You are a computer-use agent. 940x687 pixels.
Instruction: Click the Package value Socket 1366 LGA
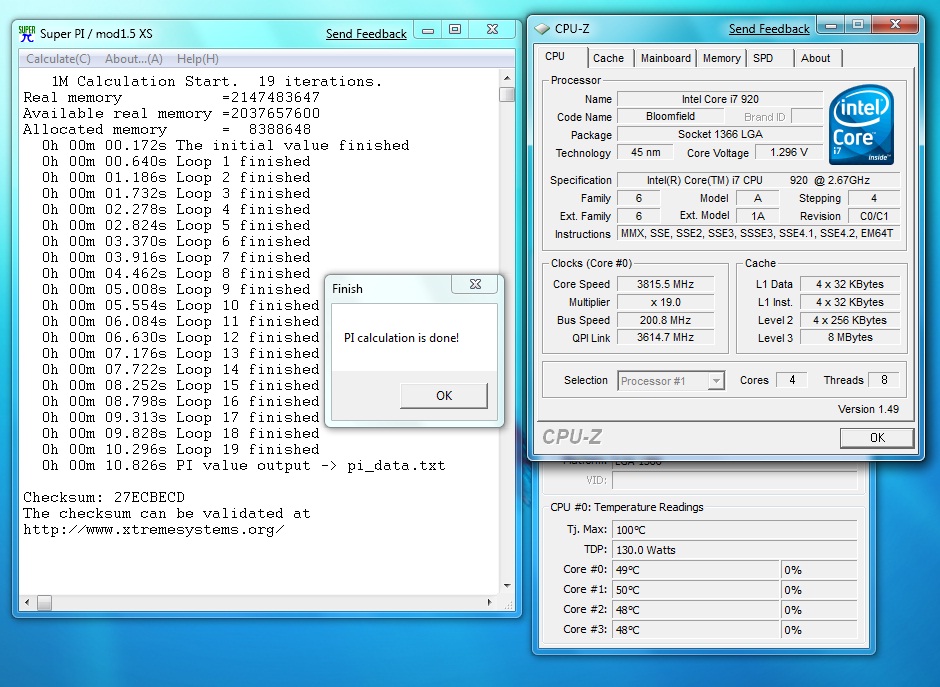720,135
